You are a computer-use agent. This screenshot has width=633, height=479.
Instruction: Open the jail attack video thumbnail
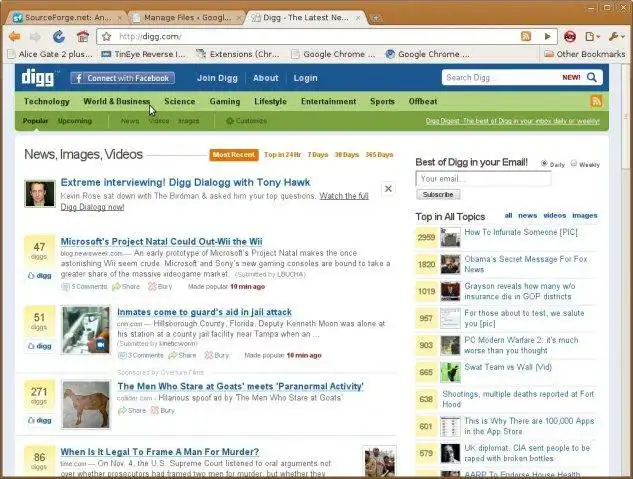coord(86,330)
